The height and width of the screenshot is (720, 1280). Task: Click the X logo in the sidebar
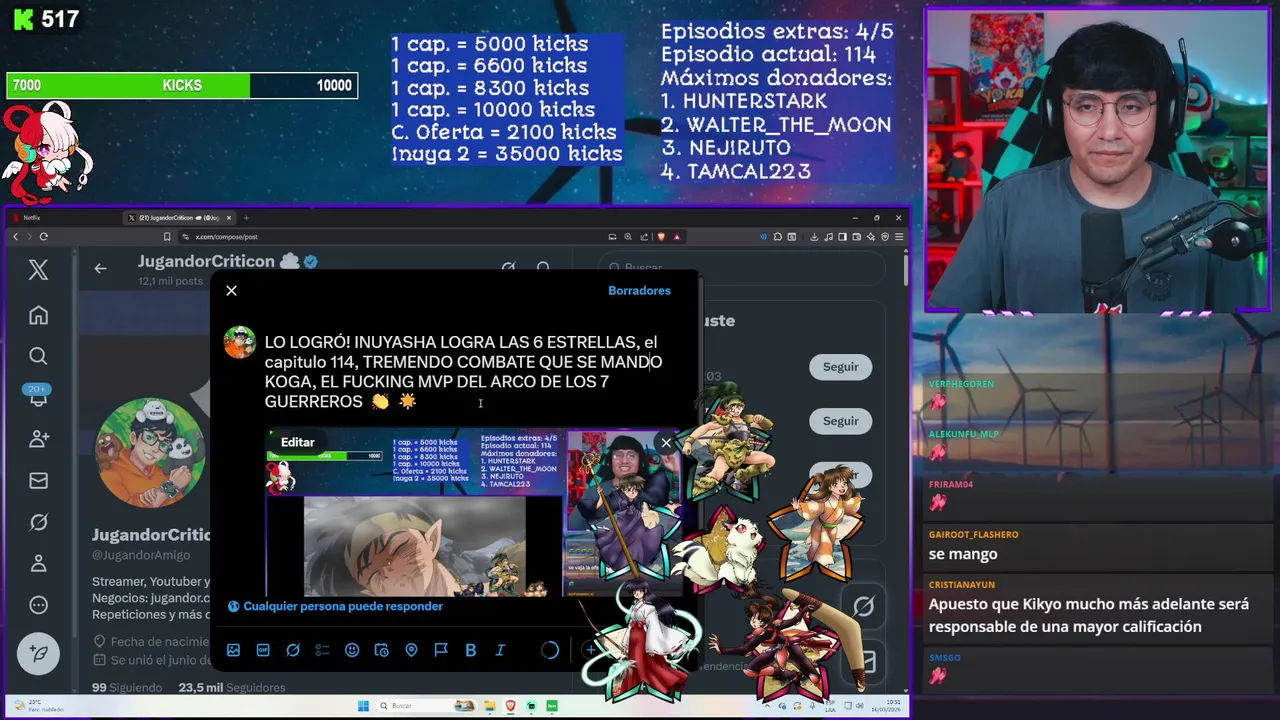(x=38, y=269)
